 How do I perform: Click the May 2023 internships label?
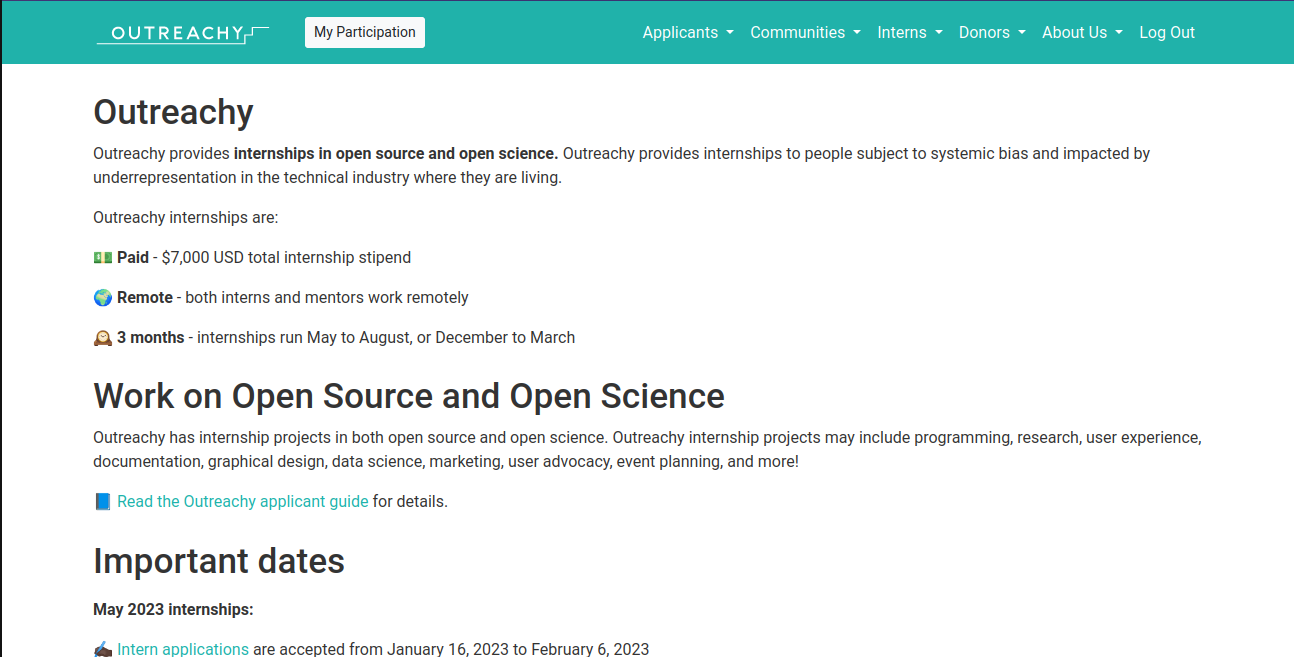(x=173, y=609)
